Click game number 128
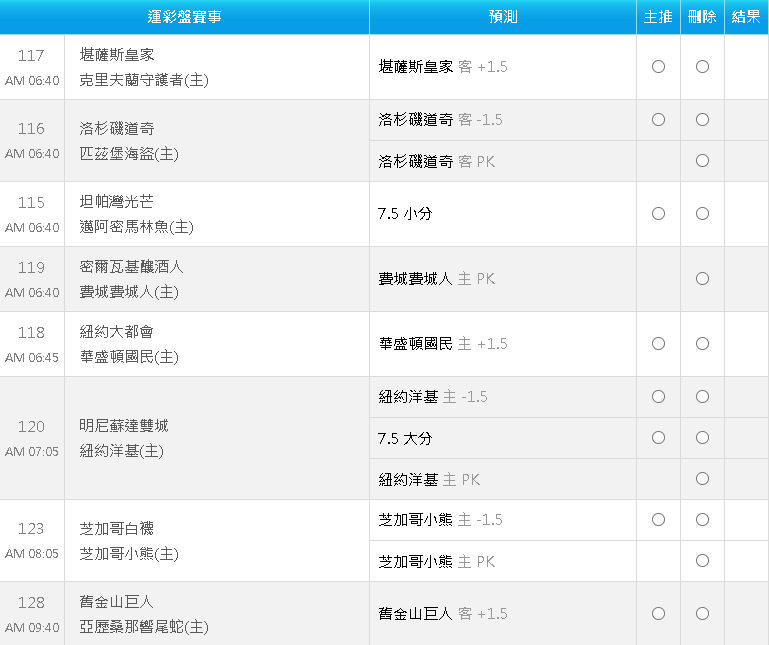769x645 pixels. click(x=31, y=602)
